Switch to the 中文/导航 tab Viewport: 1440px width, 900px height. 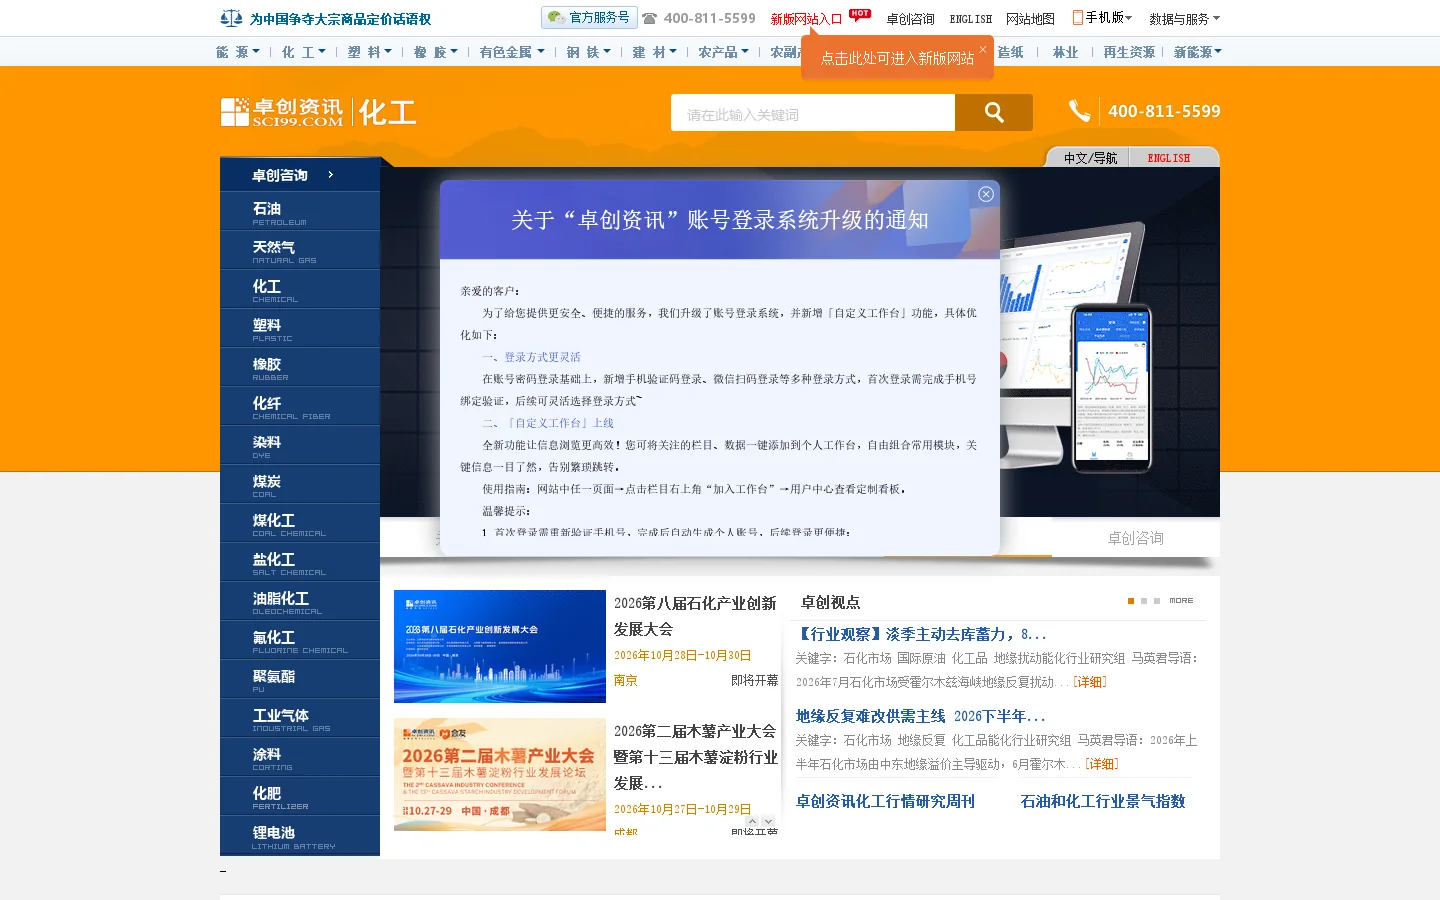pos(1090,158)
